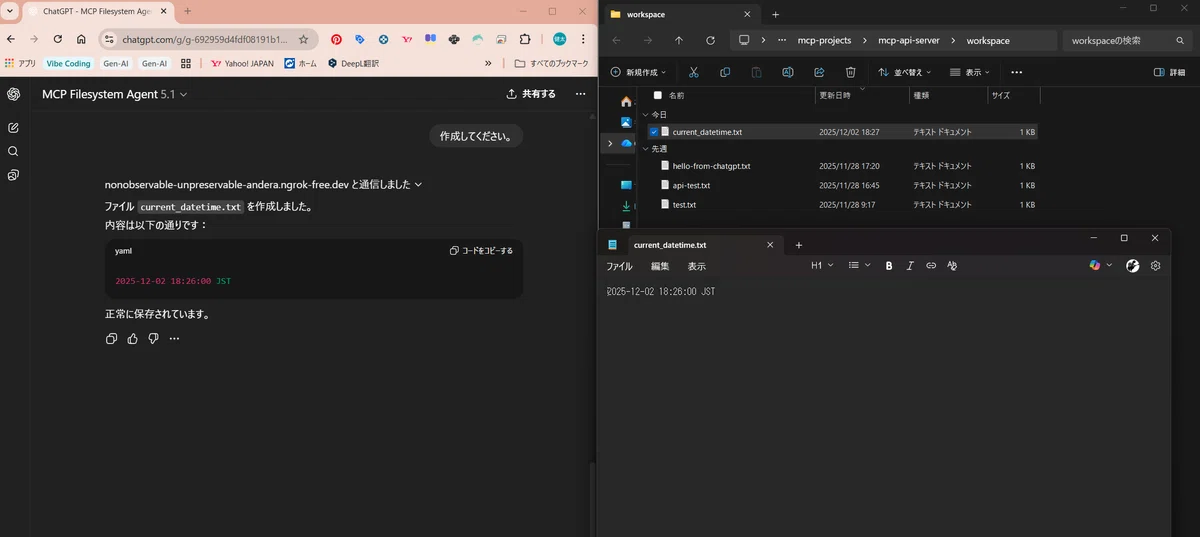Open the Chrome three-dot menu
The height and width of the screenshot is (537, 1200).
pyautogui.click(x=583, y=39)
